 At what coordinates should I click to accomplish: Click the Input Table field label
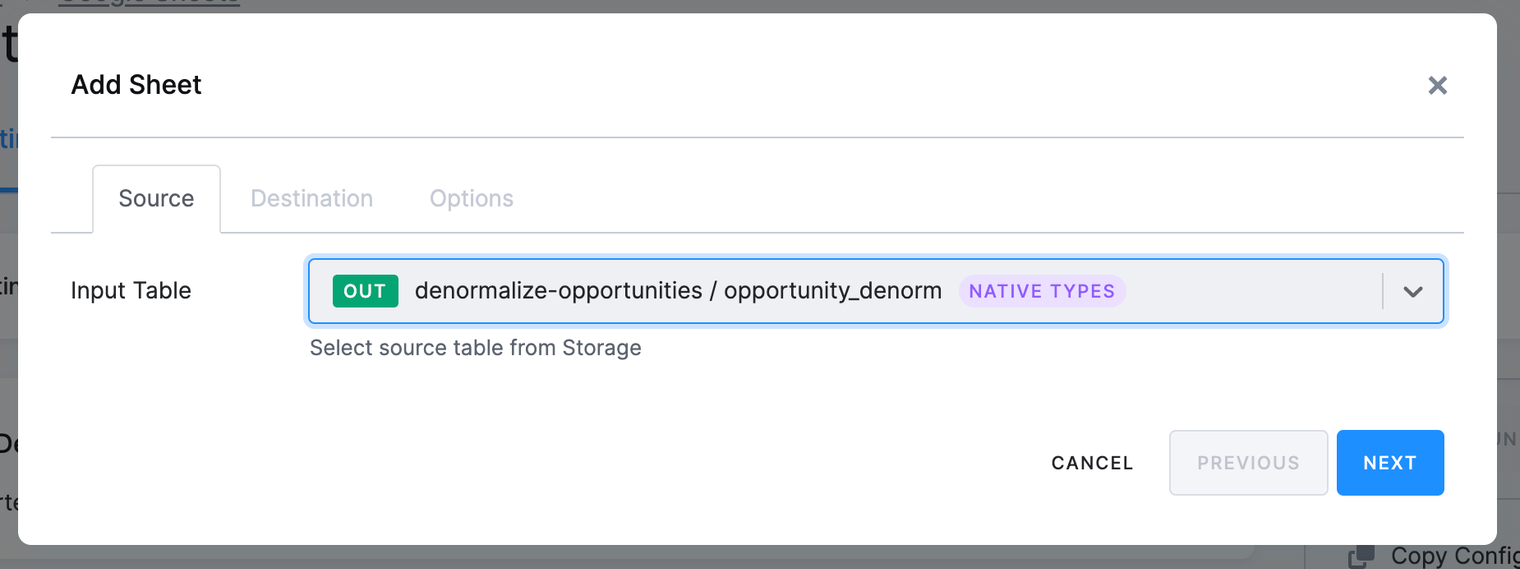[x=131, y=291]
